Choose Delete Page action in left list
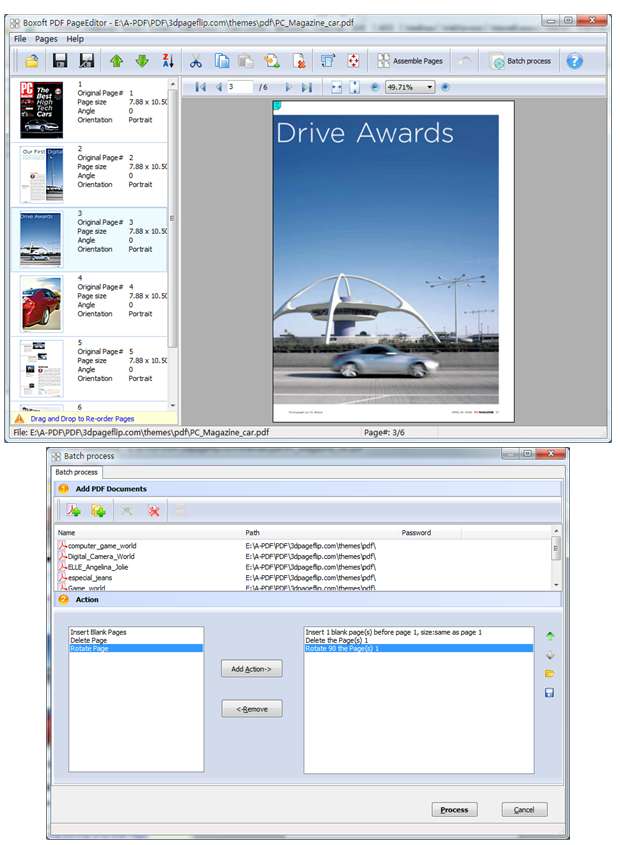Viewport: 620px width, 845px height. coord(136,640)
